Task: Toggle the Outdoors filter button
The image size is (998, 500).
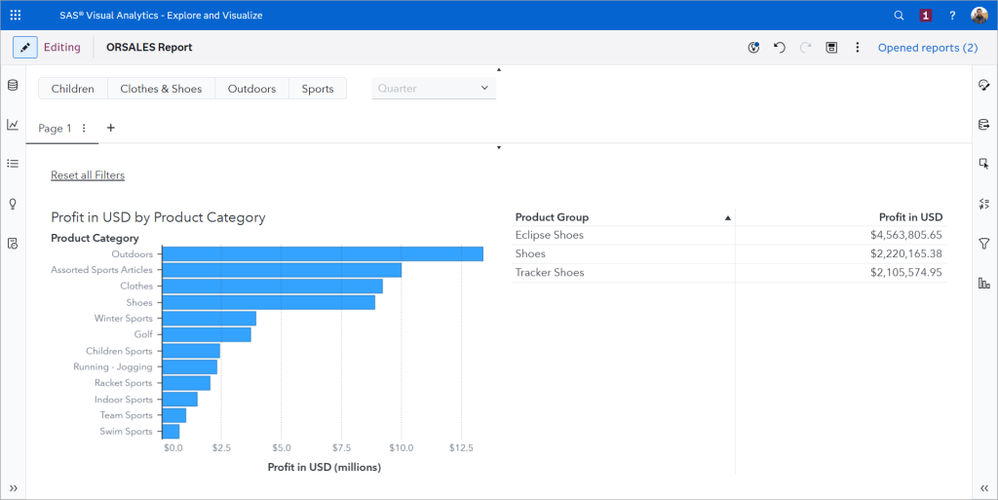Action: point(252,89)
